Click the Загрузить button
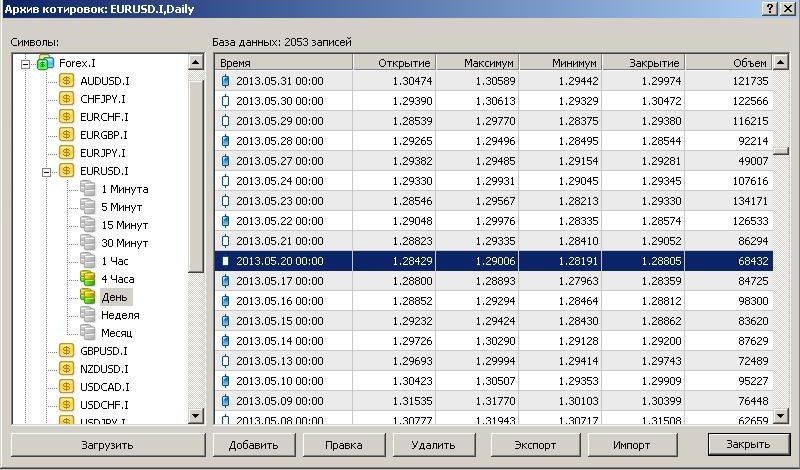This screenshot has height=470, width=800. coord(108,445)
